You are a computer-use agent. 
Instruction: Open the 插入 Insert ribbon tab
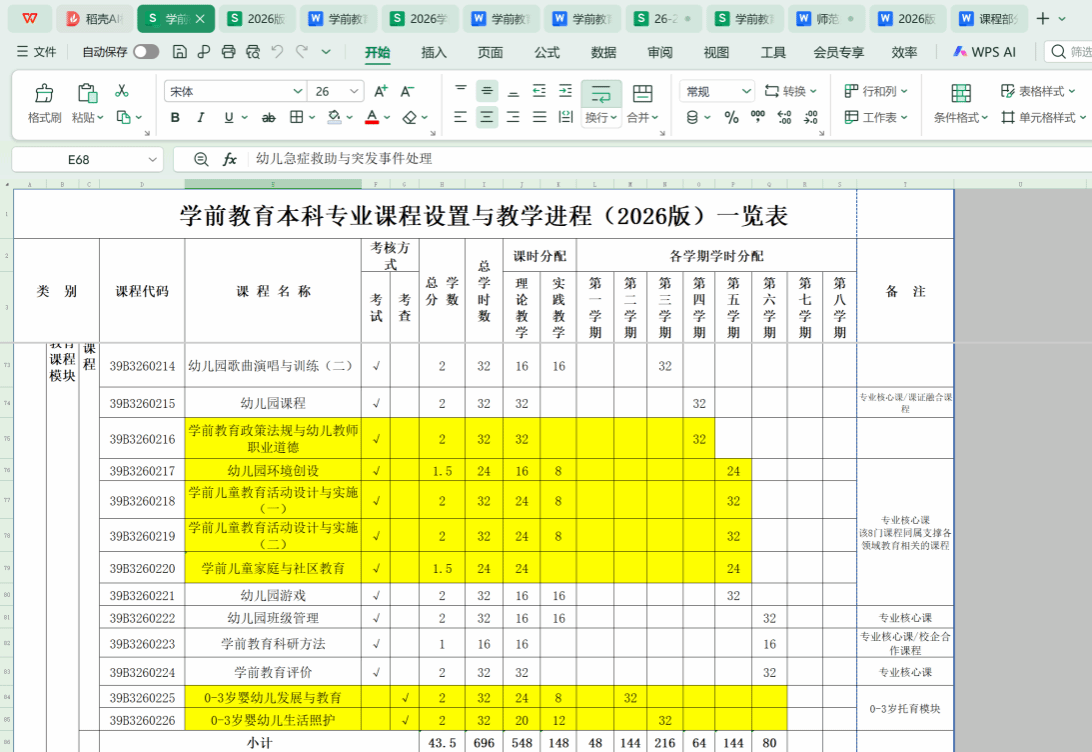click(434, 52)
